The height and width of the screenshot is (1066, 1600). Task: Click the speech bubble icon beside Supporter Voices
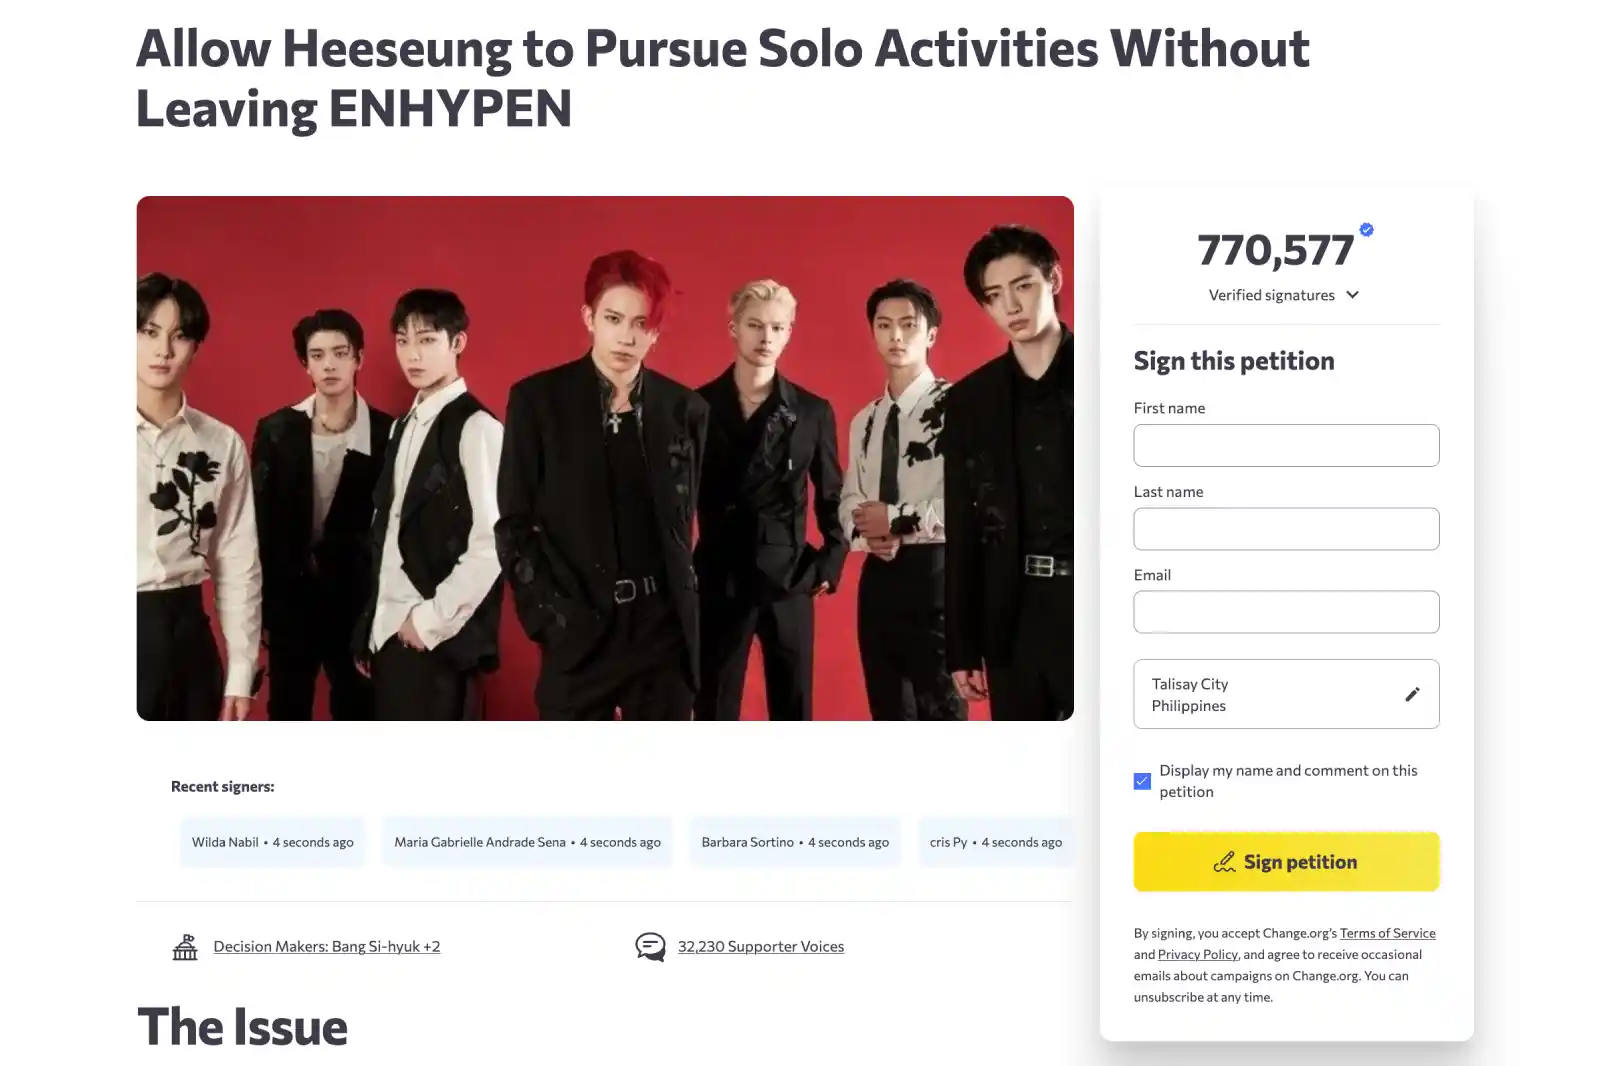pos(651,945)
